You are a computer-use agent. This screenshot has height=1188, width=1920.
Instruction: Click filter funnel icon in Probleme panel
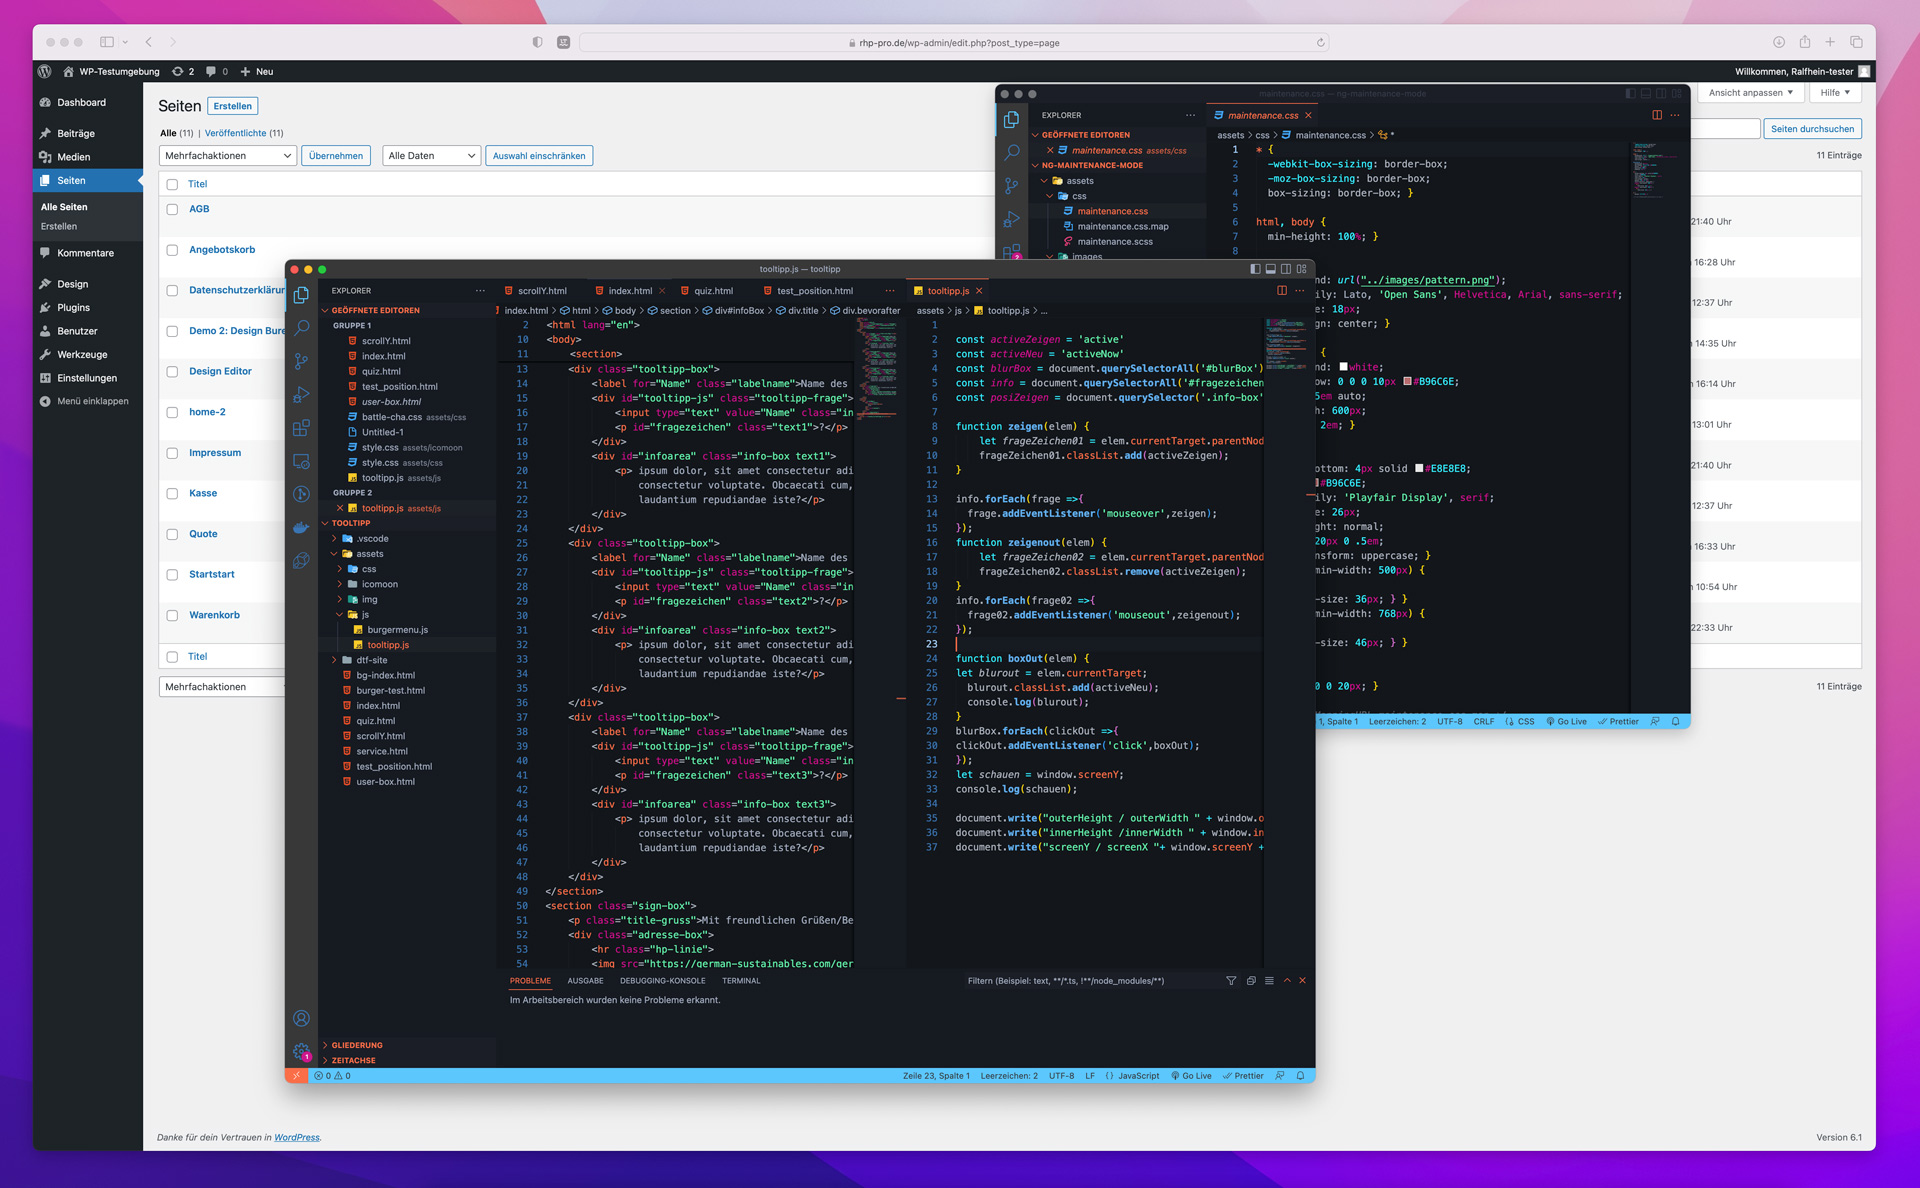point(1231,981)
